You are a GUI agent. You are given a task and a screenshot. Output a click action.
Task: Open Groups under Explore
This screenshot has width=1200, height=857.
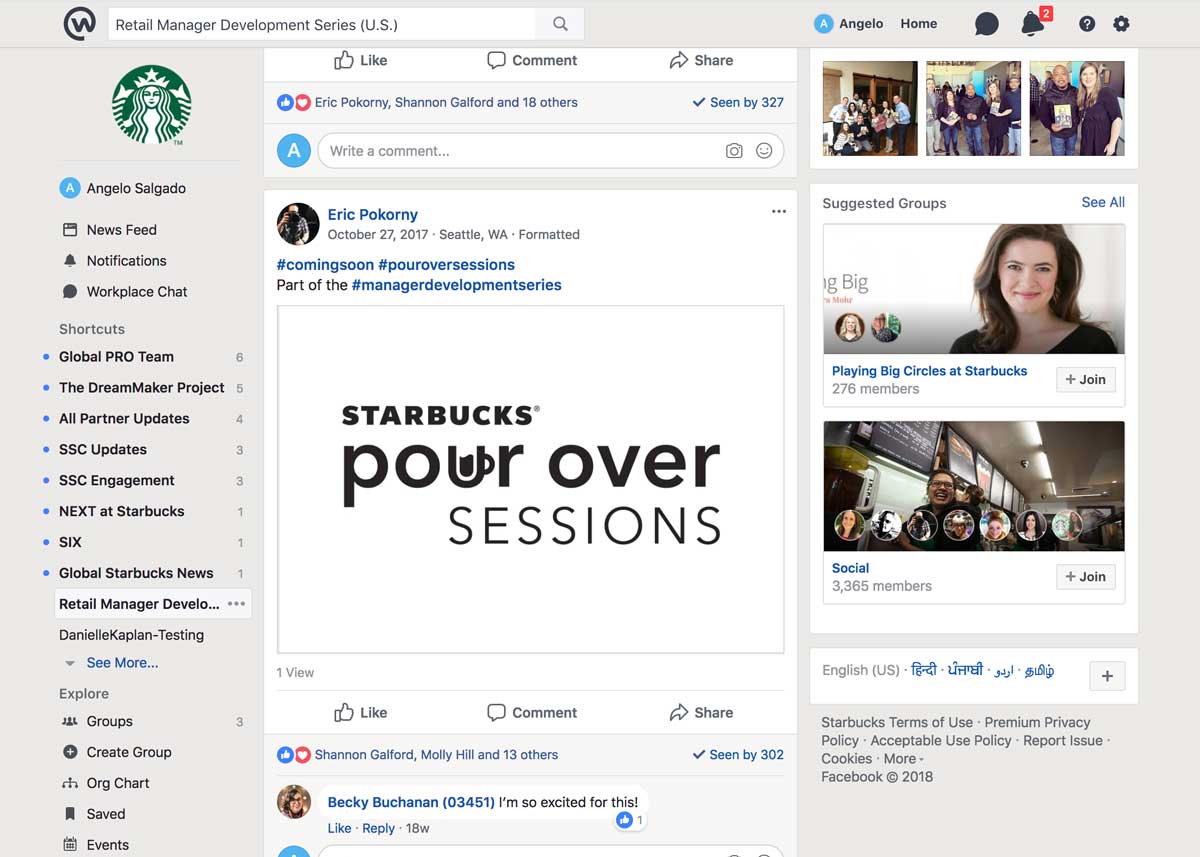point(110,721)
